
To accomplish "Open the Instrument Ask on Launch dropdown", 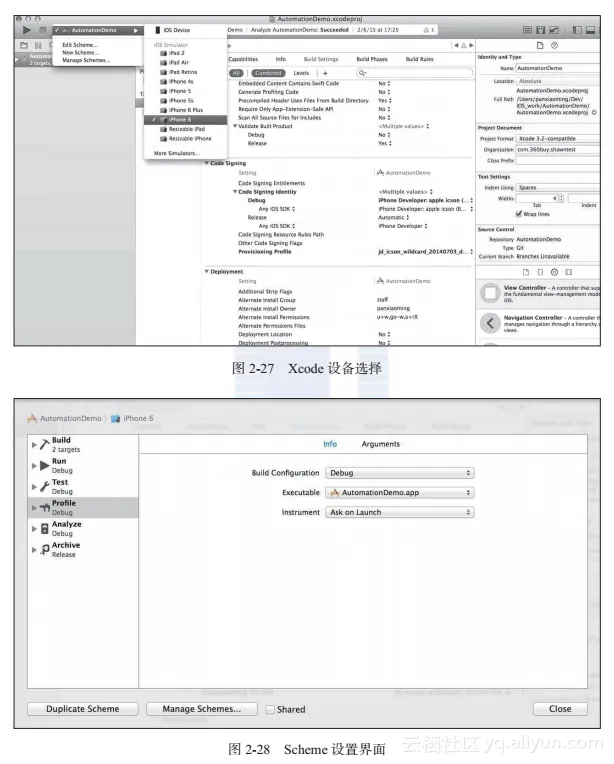I will click(400, 512).
